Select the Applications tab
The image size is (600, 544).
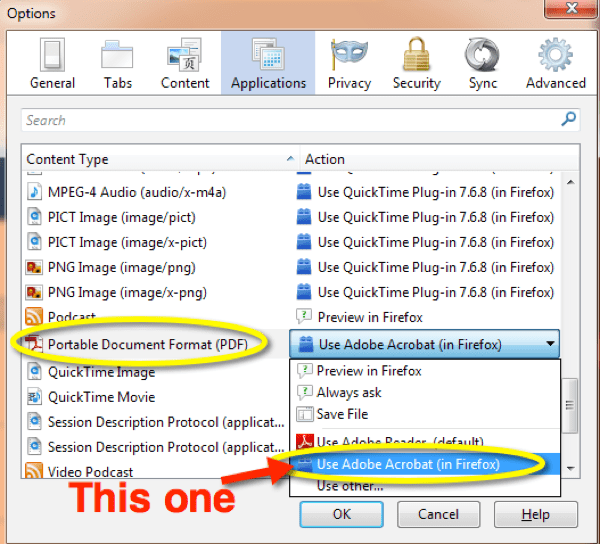(x=268, y=64)
